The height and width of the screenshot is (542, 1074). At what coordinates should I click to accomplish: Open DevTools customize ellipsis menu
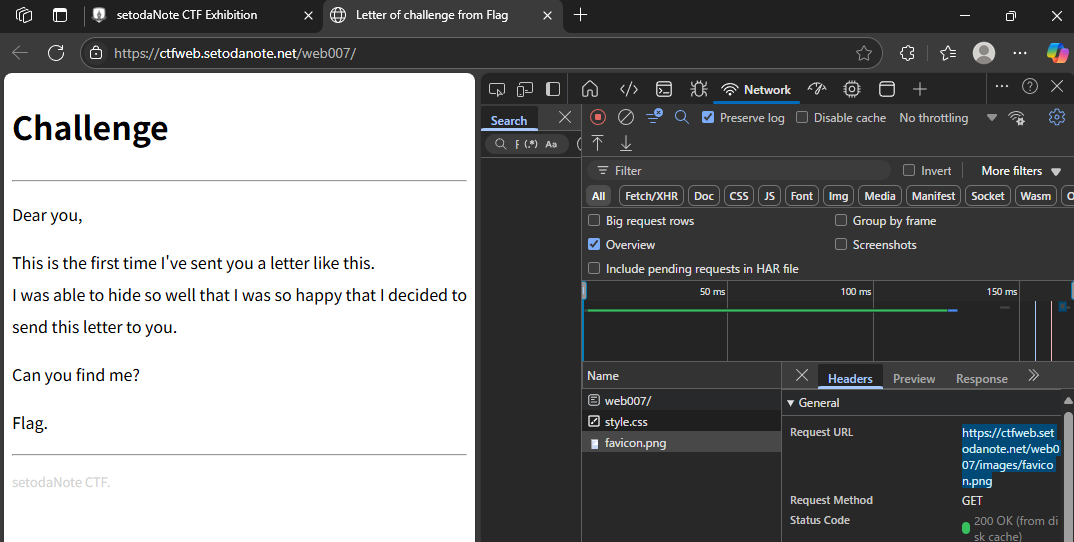point(1001,86)
